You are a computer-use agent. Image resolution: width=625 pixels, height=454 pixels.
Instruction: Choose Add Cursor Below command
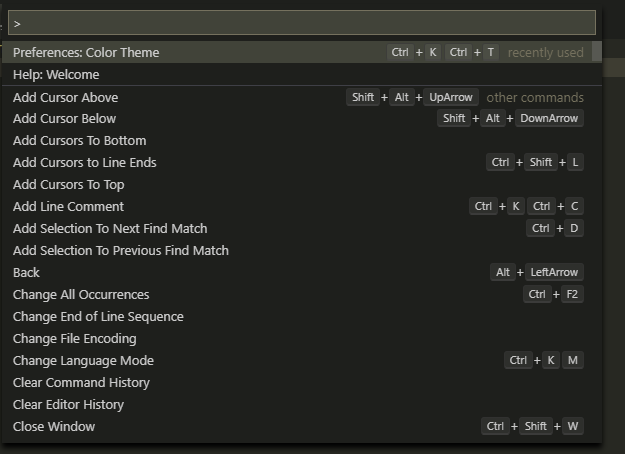coord(302,118)
